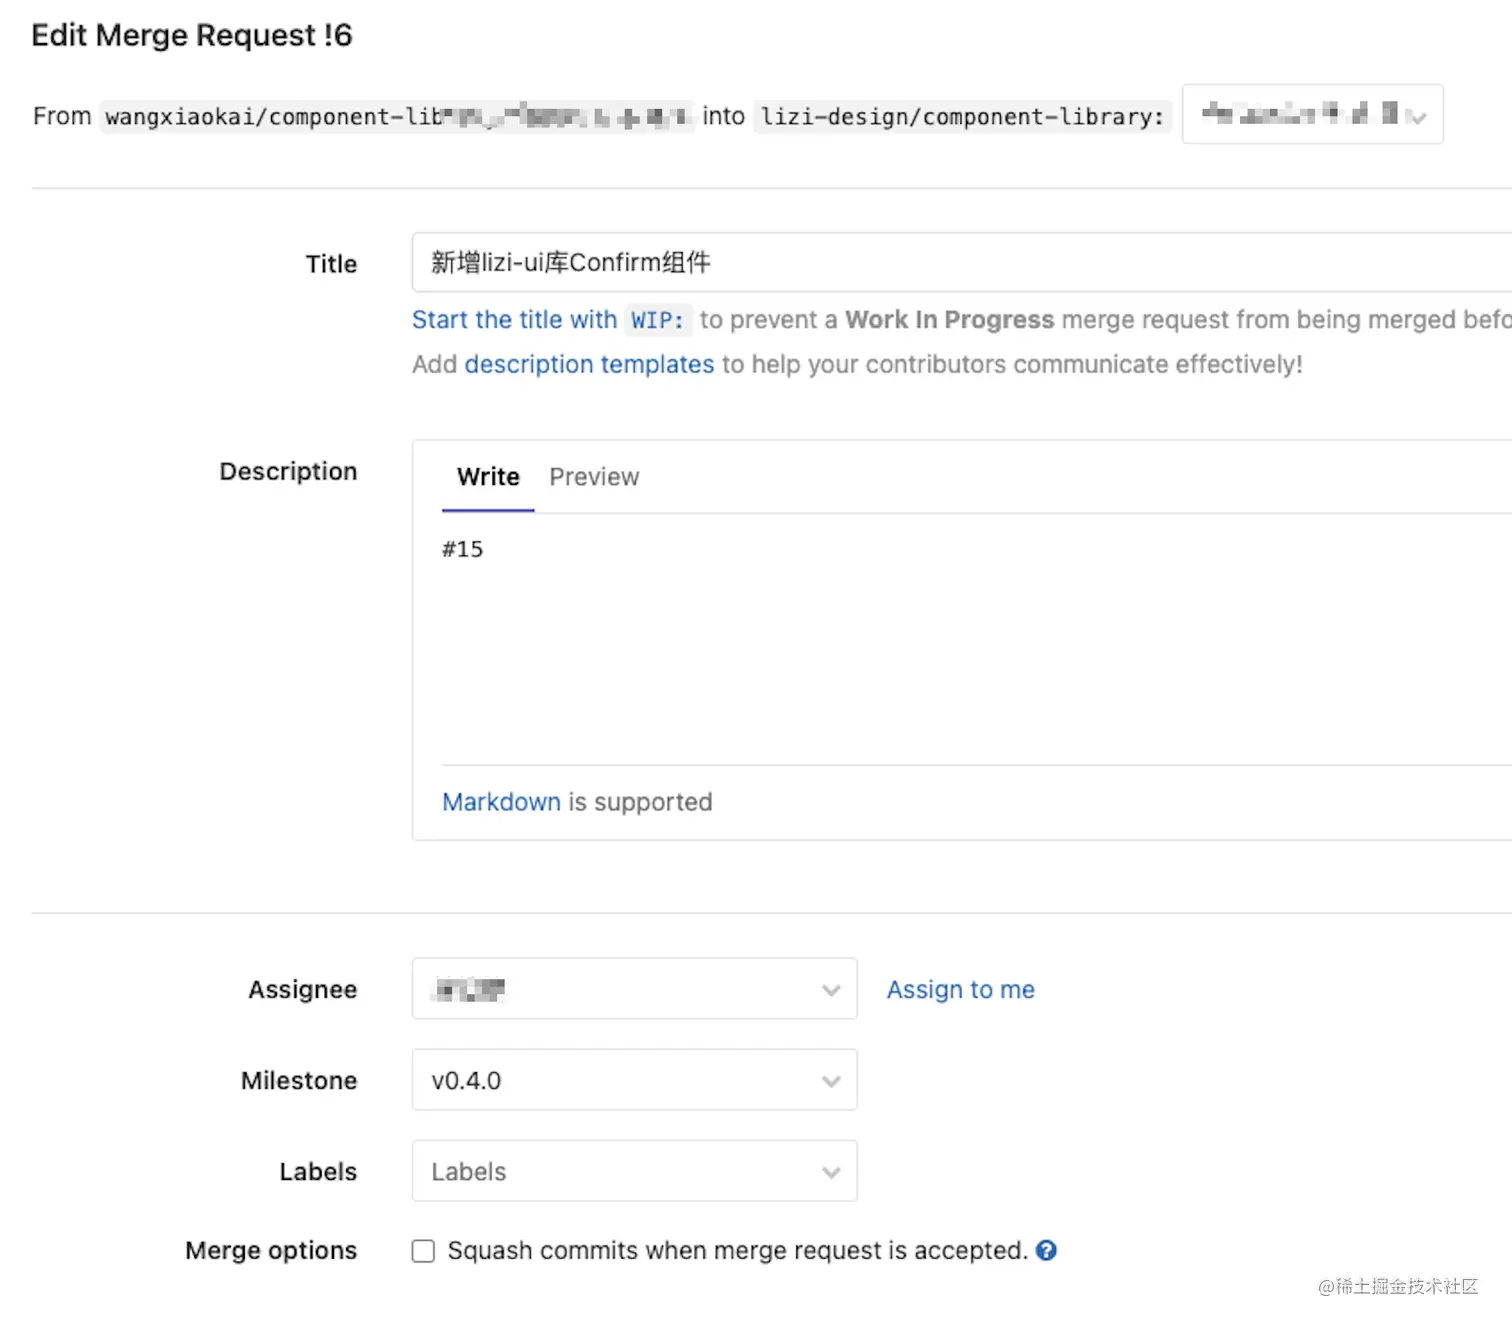
Task: Click the Squash commits label text
Action: coord(737,1250)
